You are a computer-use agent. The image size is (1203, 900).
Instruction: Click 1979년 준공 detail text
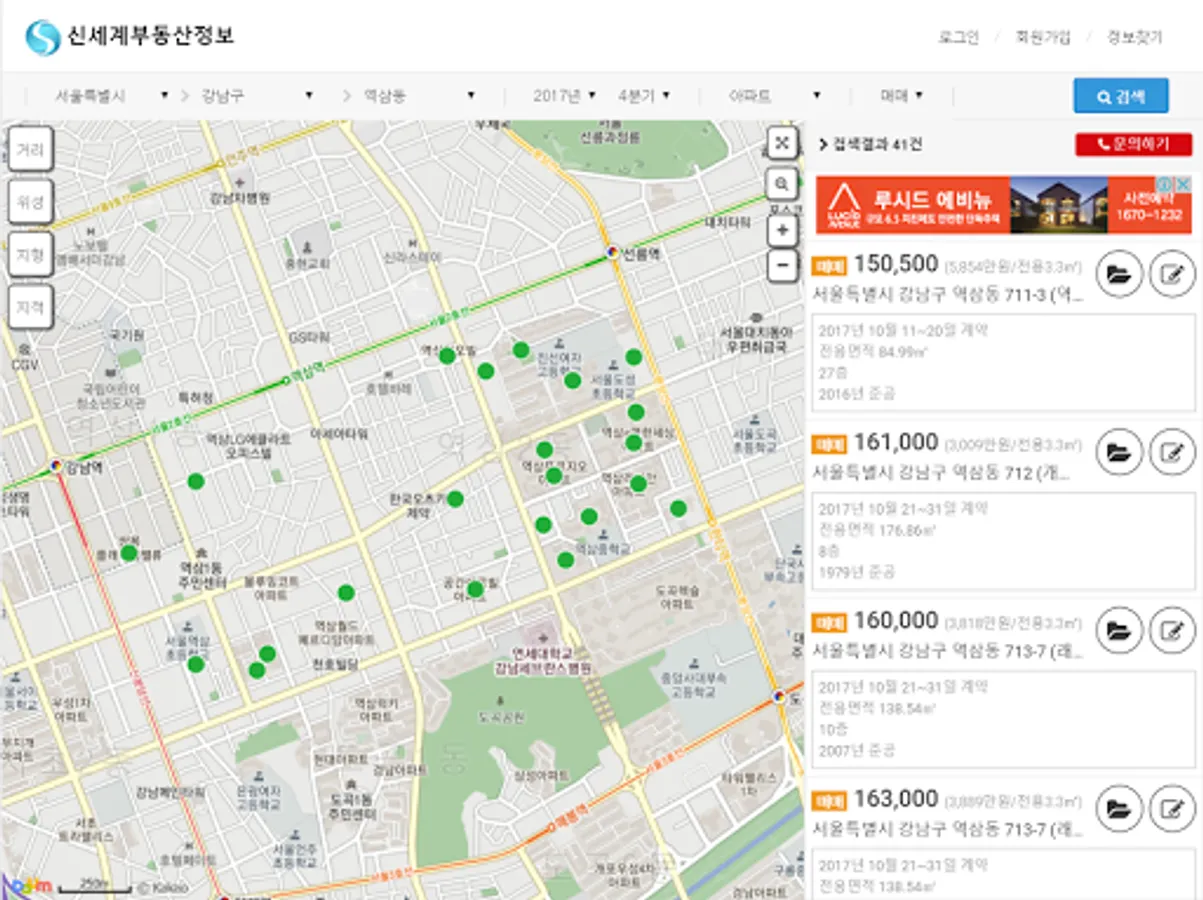tap(857, 572)
